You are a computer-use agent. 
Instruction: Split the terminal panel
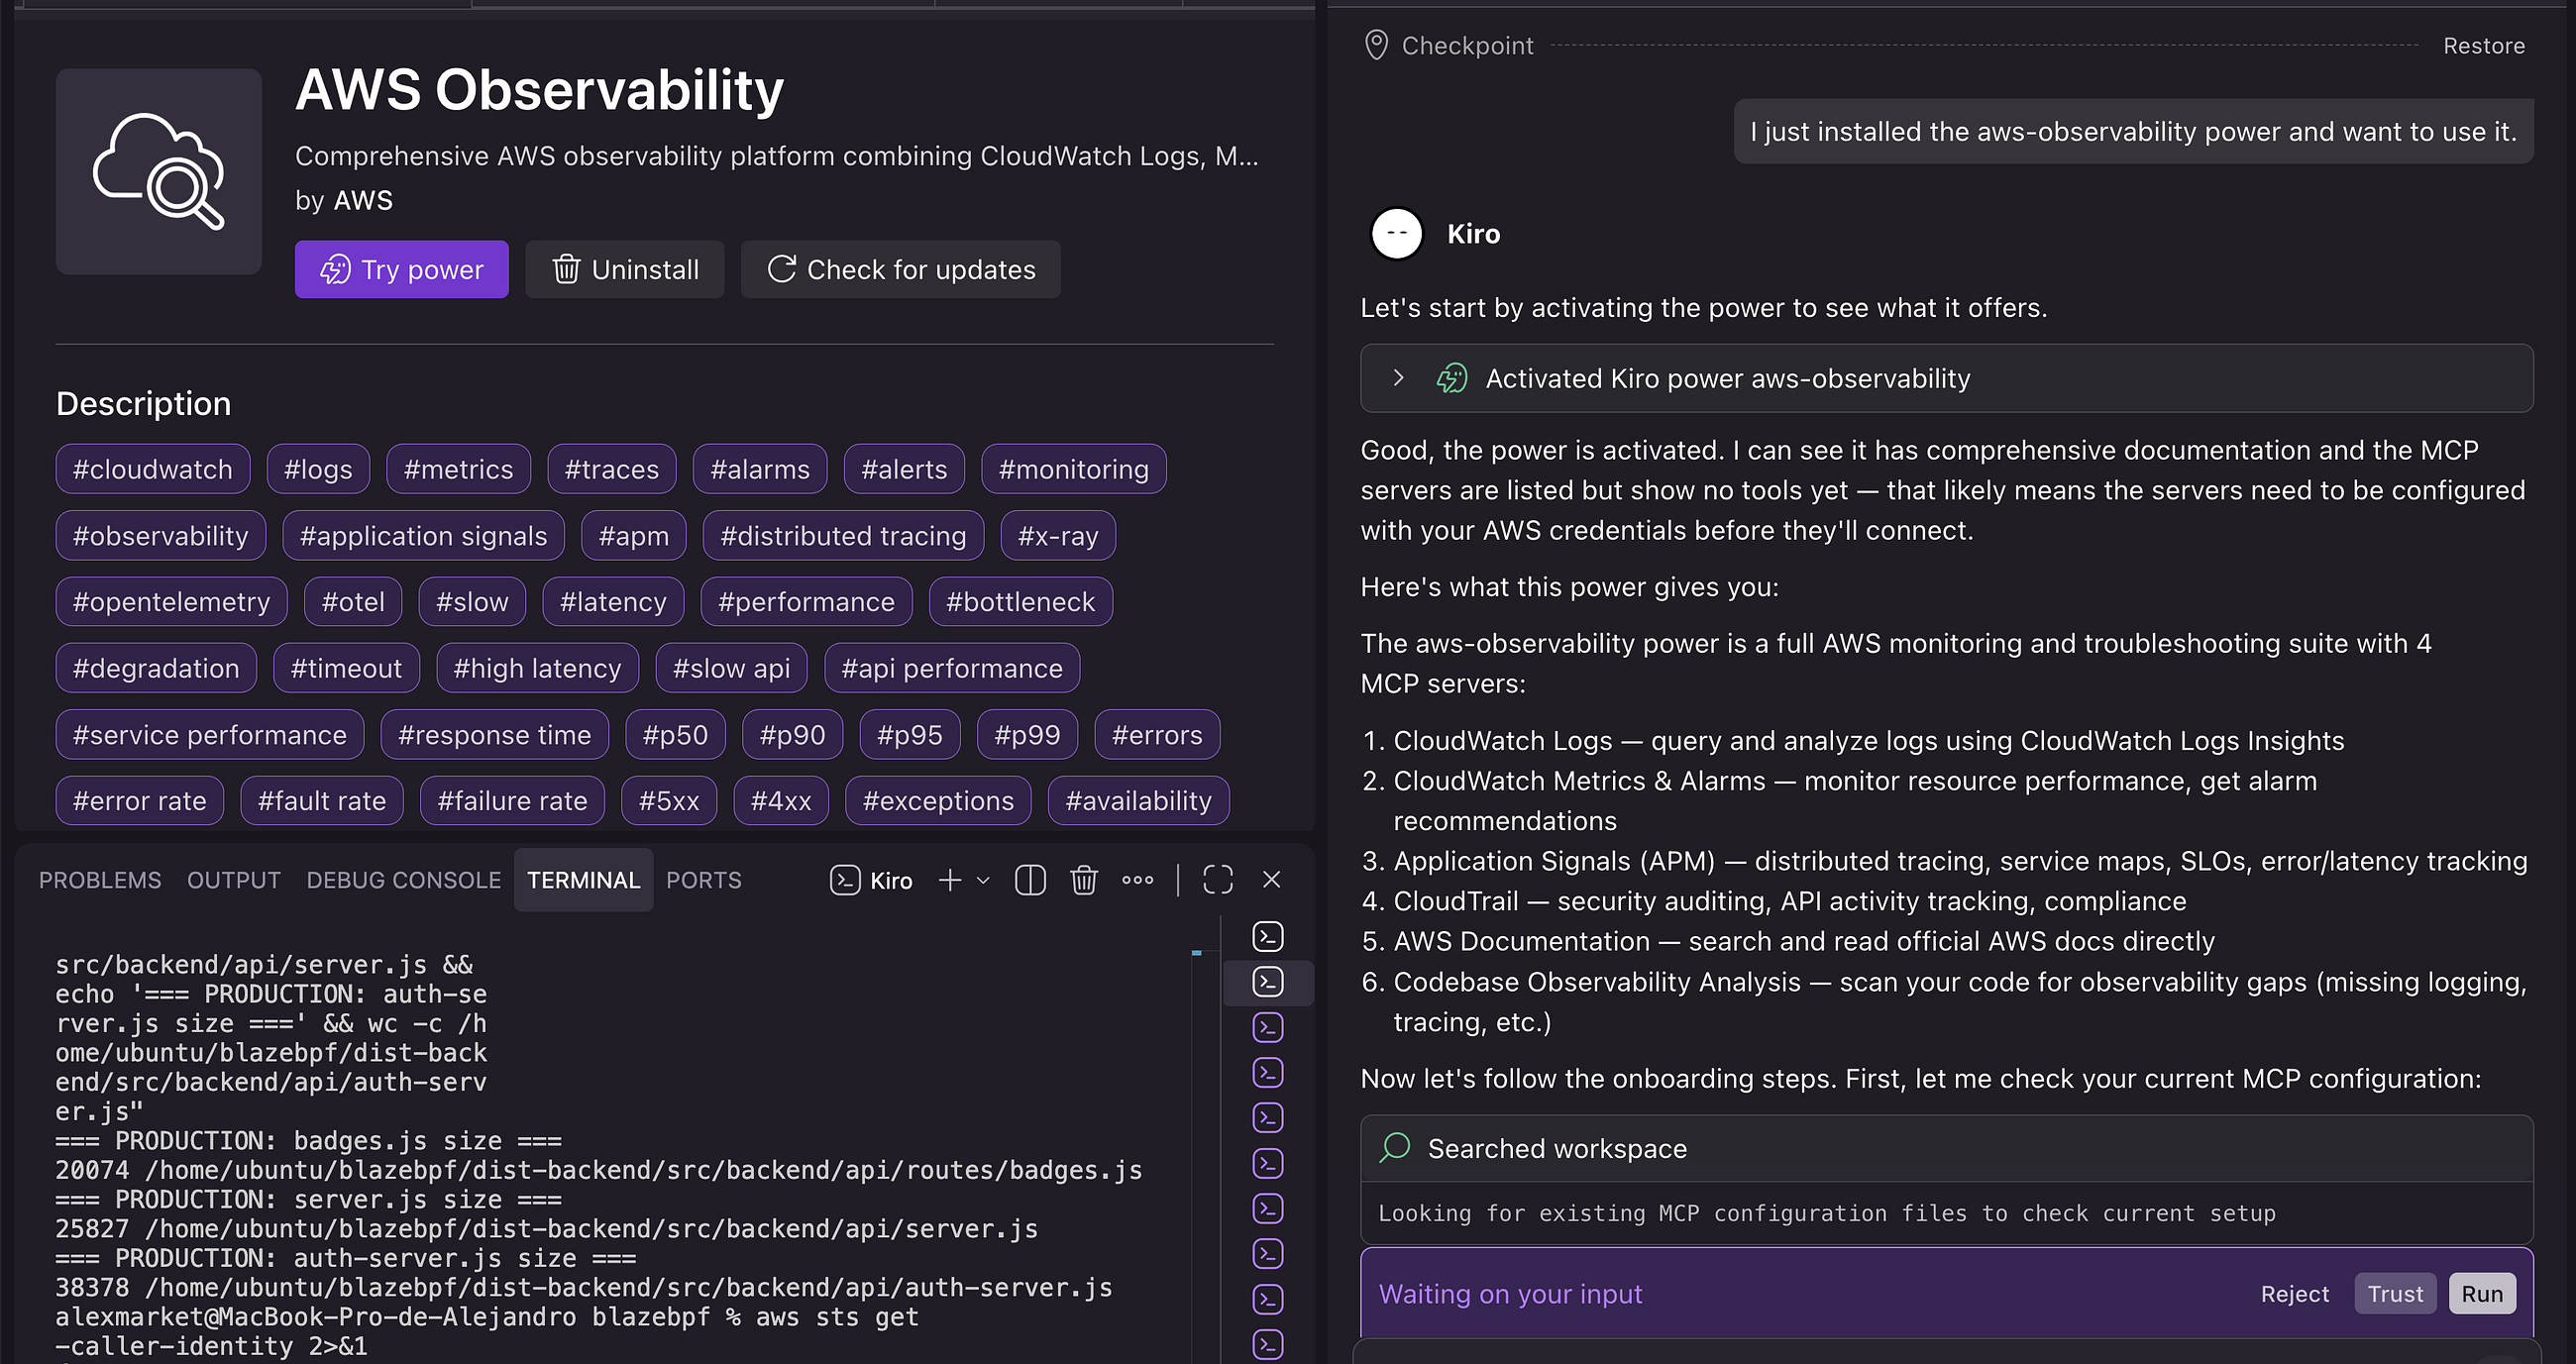point(1030,880)
